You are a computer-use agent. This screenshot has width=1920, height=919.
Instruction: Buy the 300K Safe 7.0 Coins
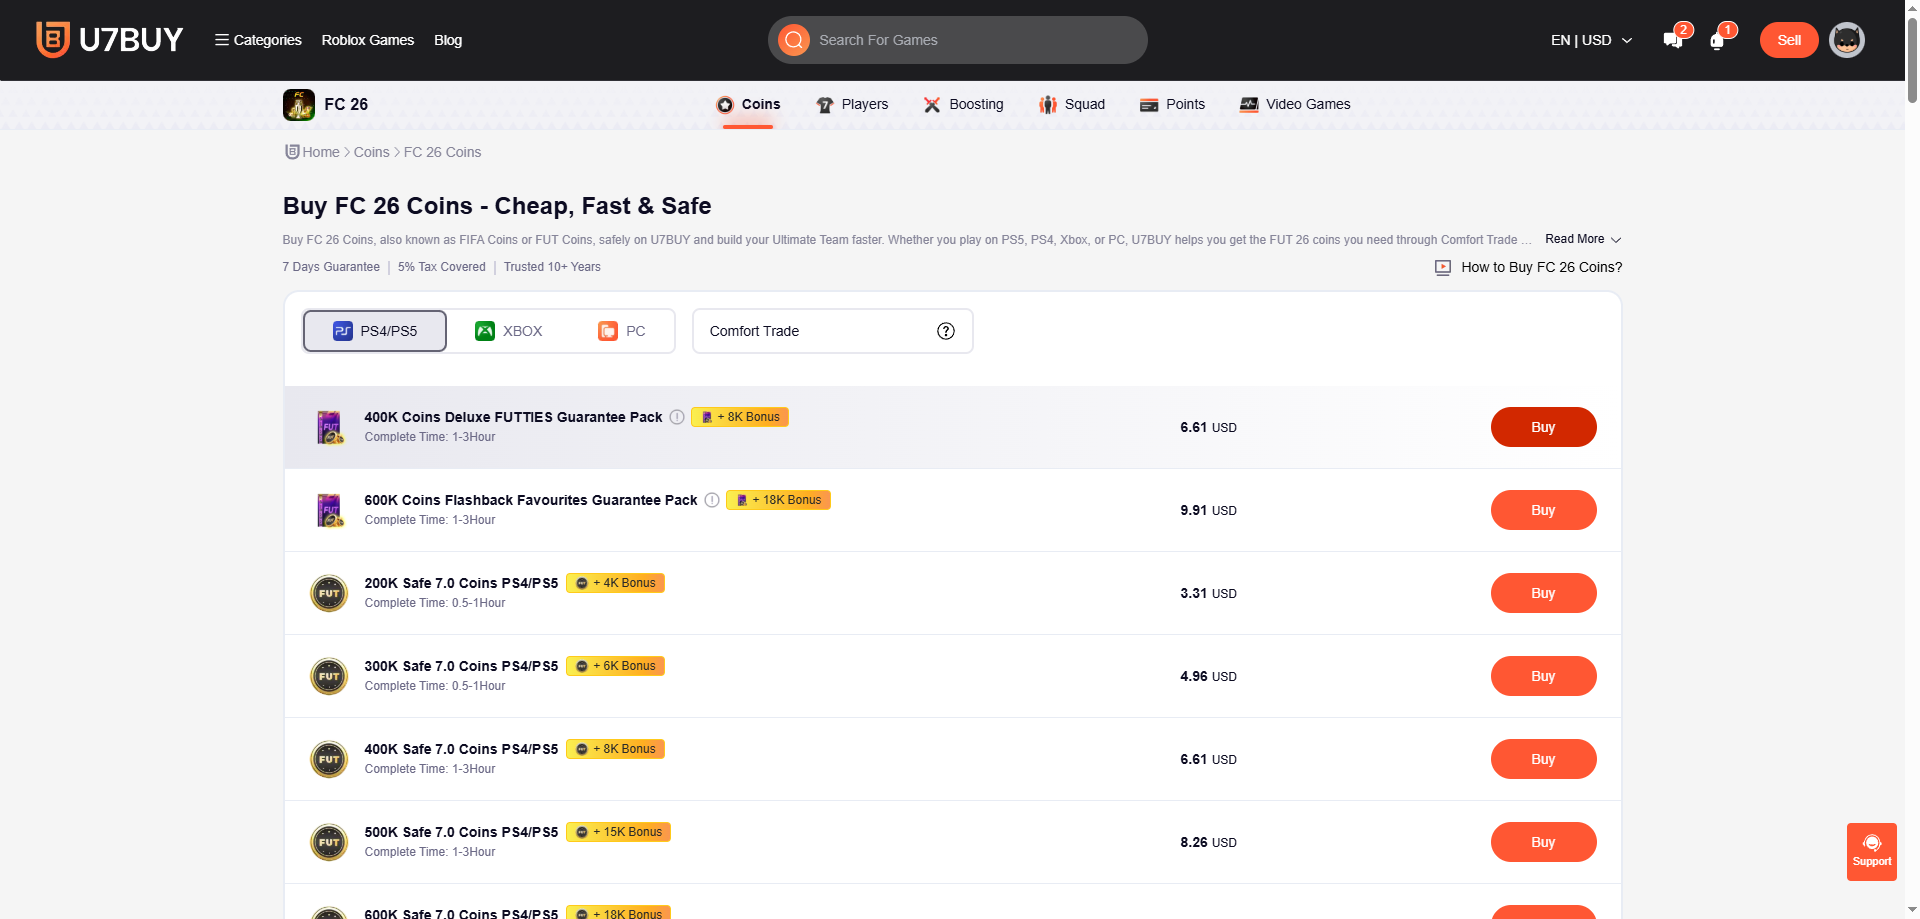pyautogui.click(x=1543, y=676)
